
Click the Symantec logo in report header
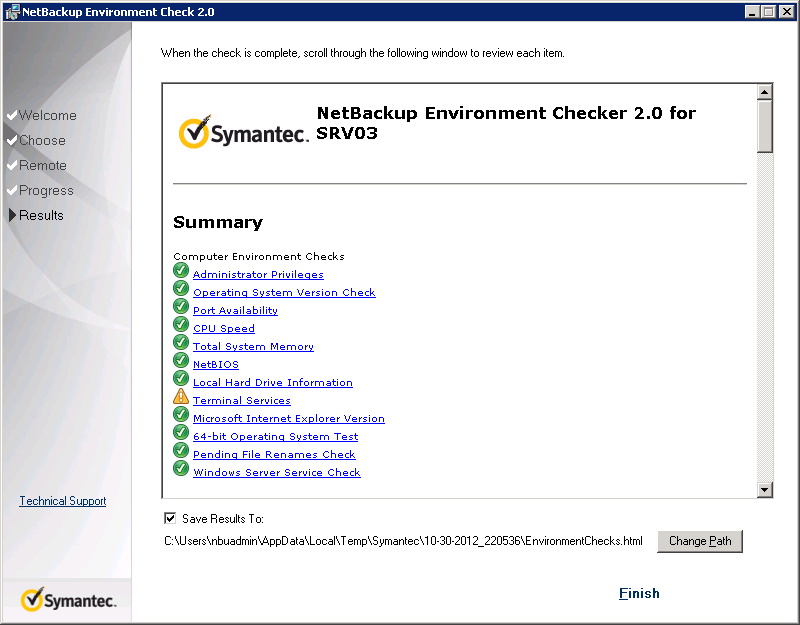click(x=243, y=132)
